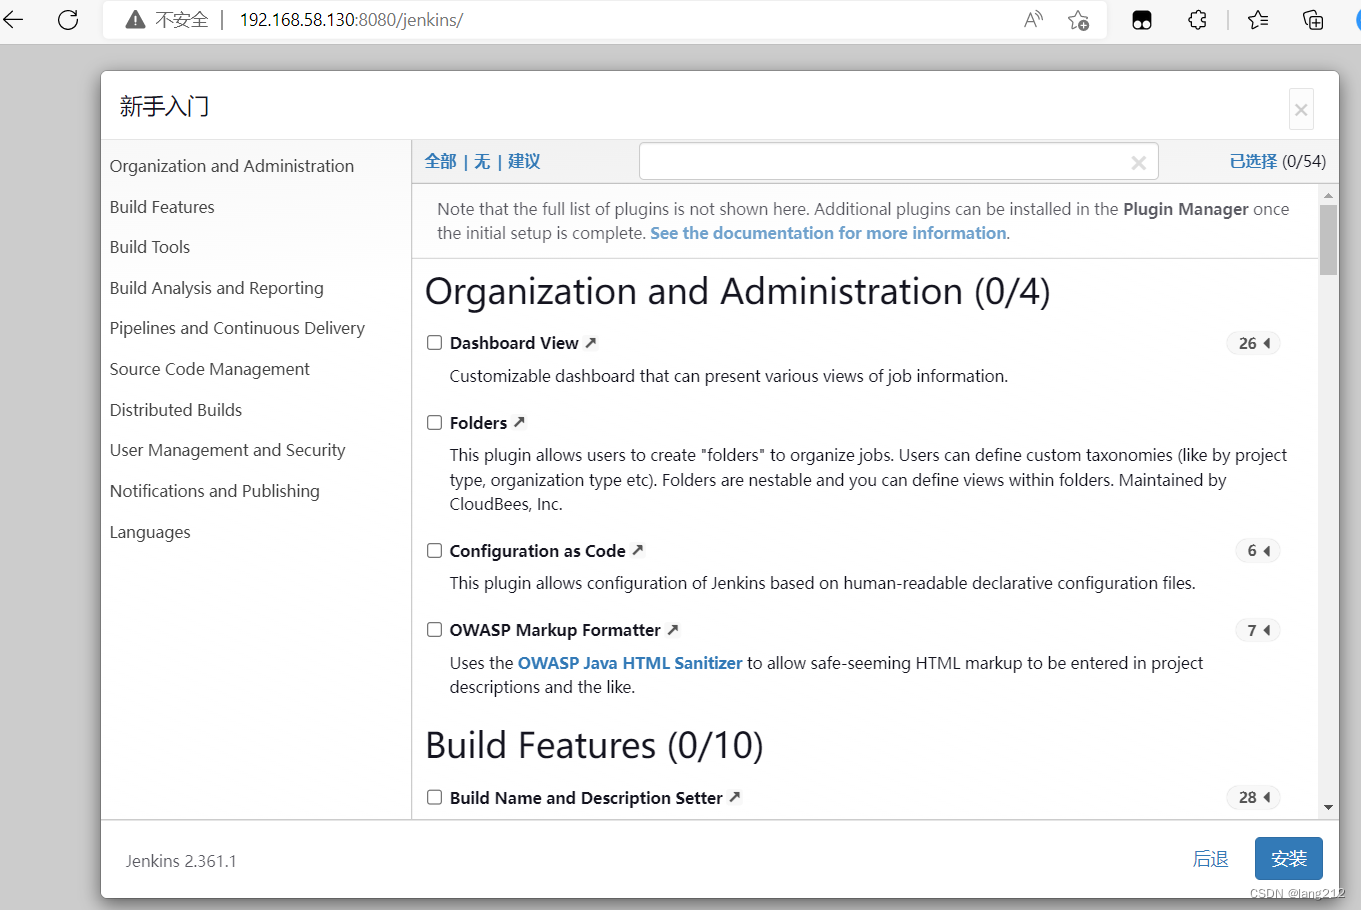1361x910 pixels.
Task: Open OWASP Java HTML Sanitizer link
Action: tap(630, 663)
